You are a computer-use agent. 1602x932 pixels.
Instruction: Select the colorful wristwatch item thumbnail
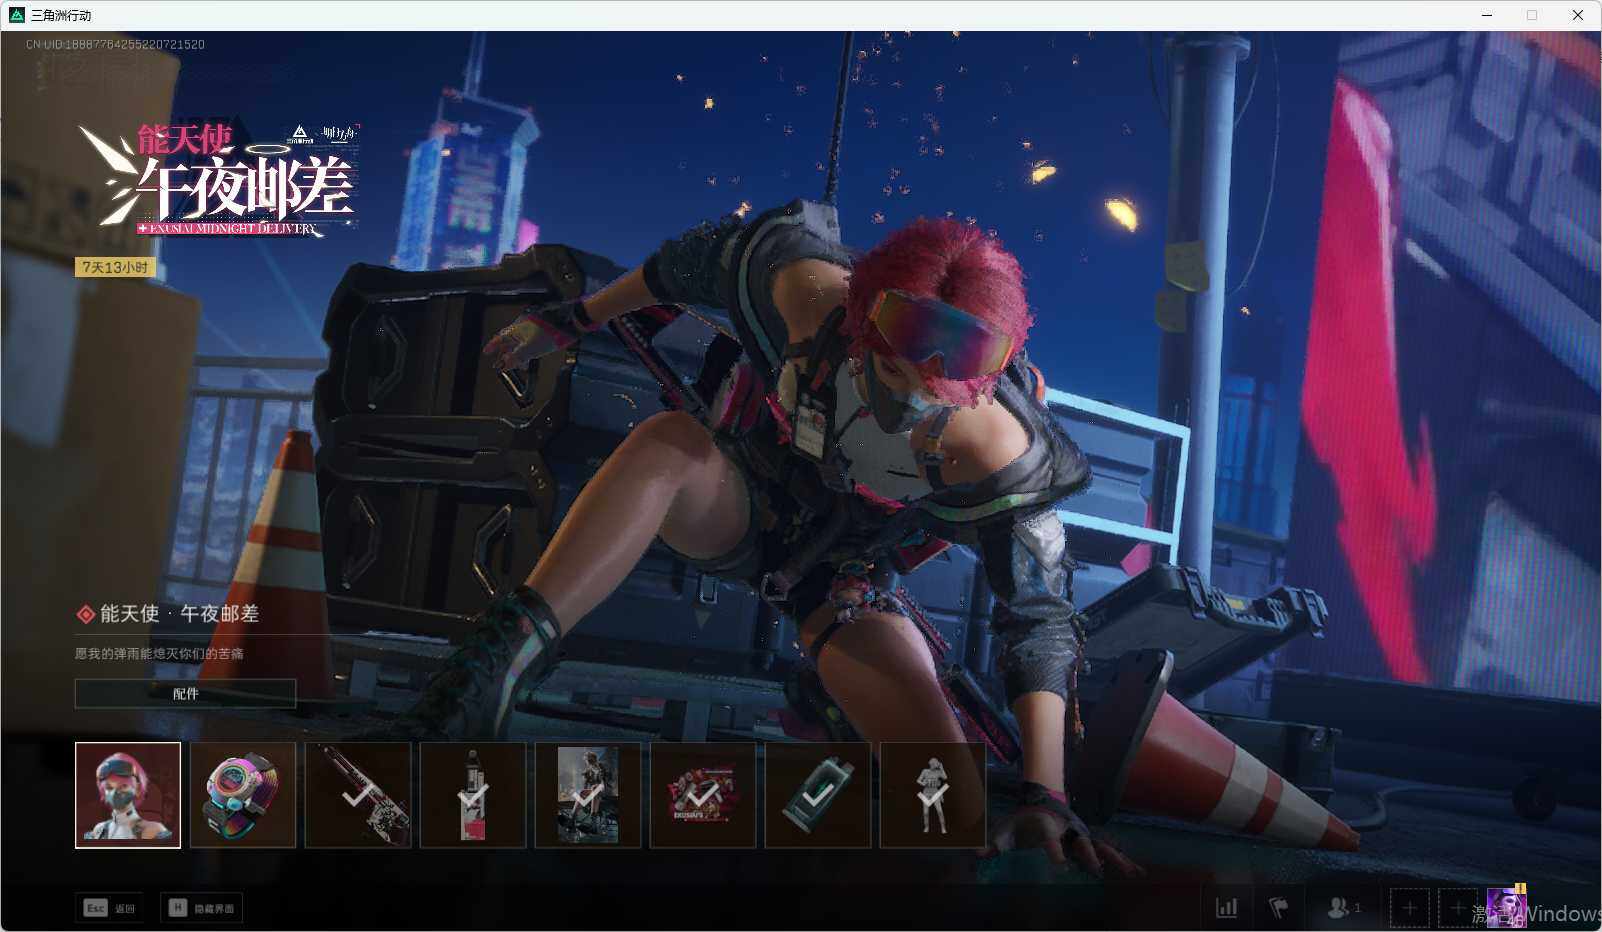243,795
